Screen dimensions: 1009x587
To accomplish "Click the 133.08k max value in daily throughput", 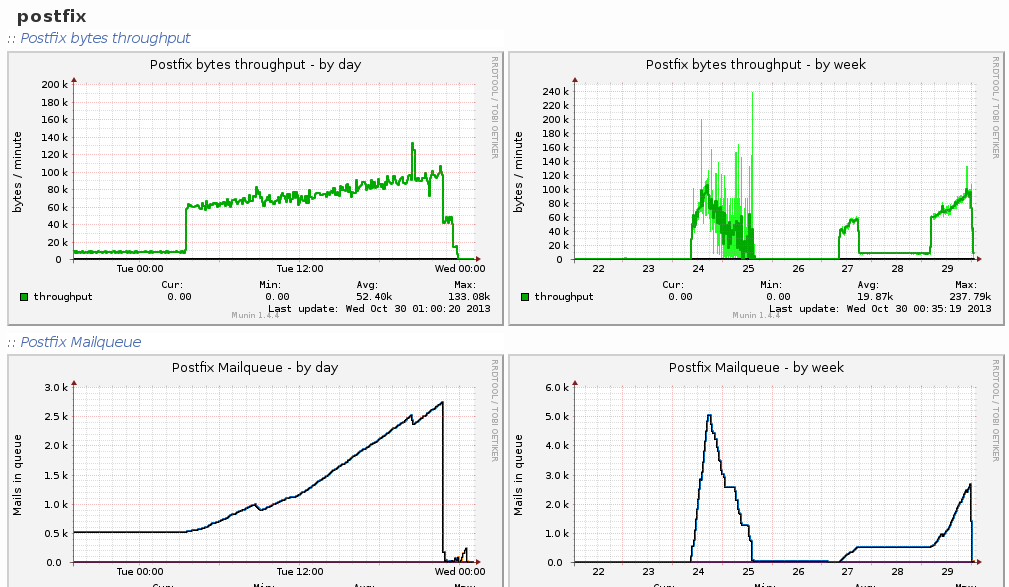I will point(468,297).
